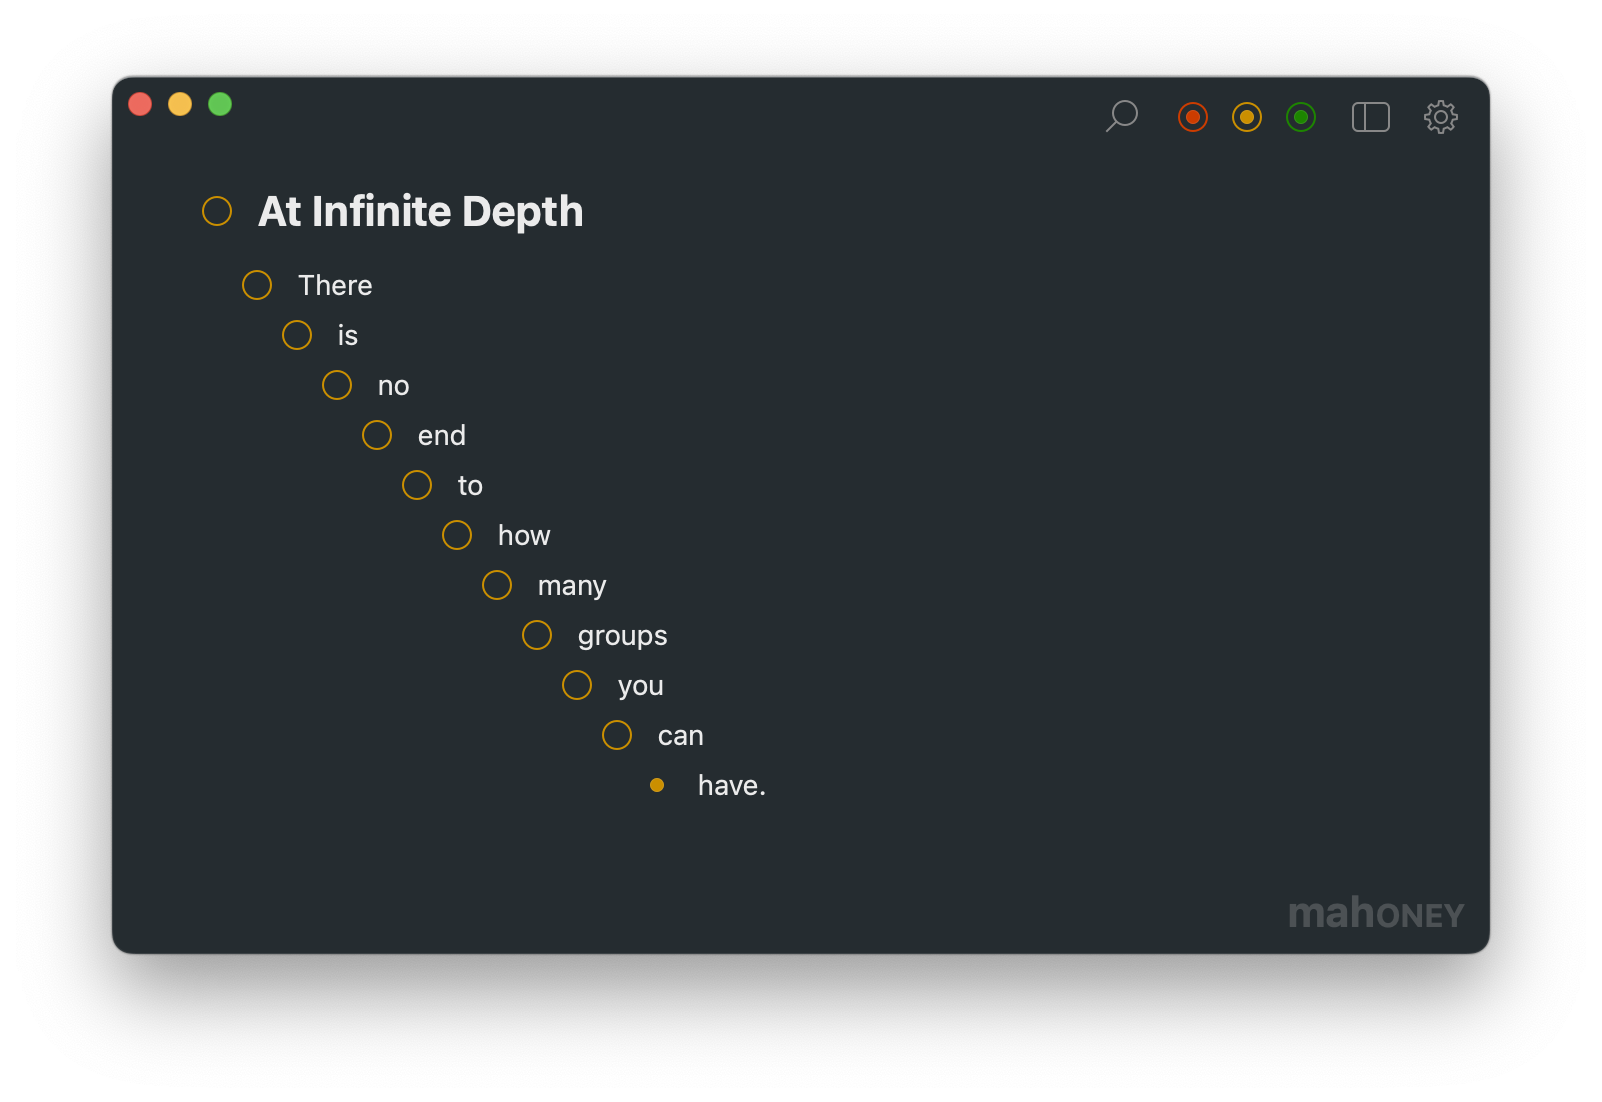Click the circle bullet next to 'how'

click(x=457, y=535)
